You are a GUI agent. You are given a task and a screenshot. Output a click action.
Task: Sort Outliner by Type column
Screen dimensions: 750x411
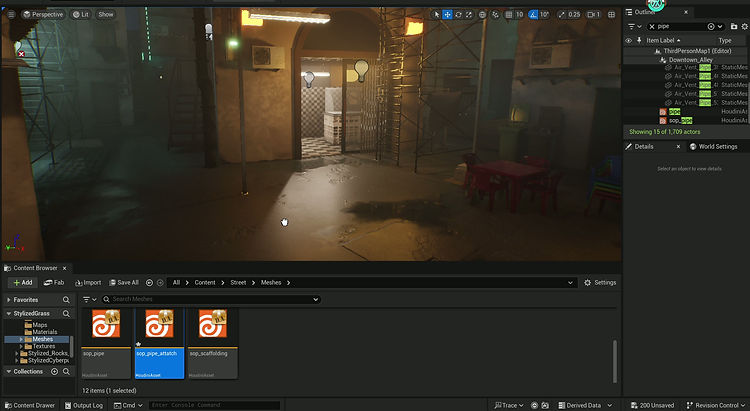tap(725, 41)
